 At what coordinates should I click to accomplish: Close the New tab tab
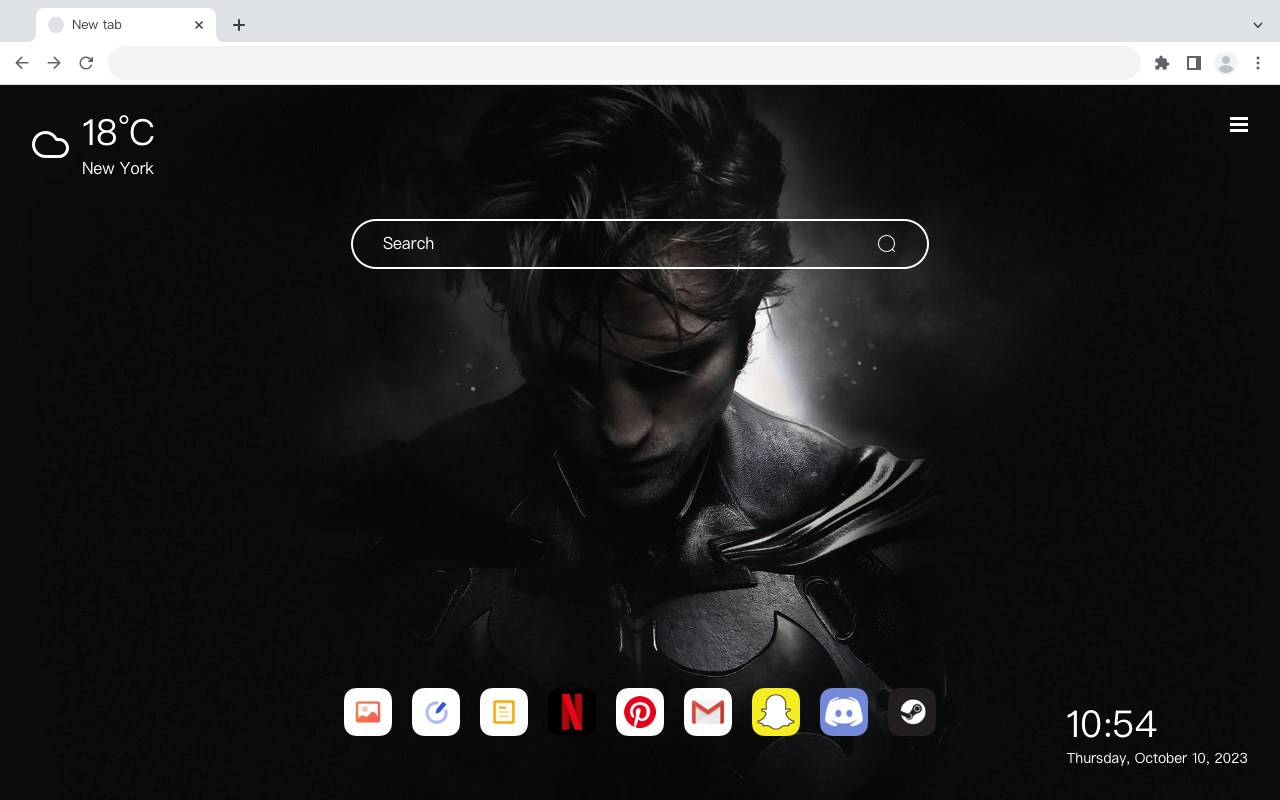point(199,25)
